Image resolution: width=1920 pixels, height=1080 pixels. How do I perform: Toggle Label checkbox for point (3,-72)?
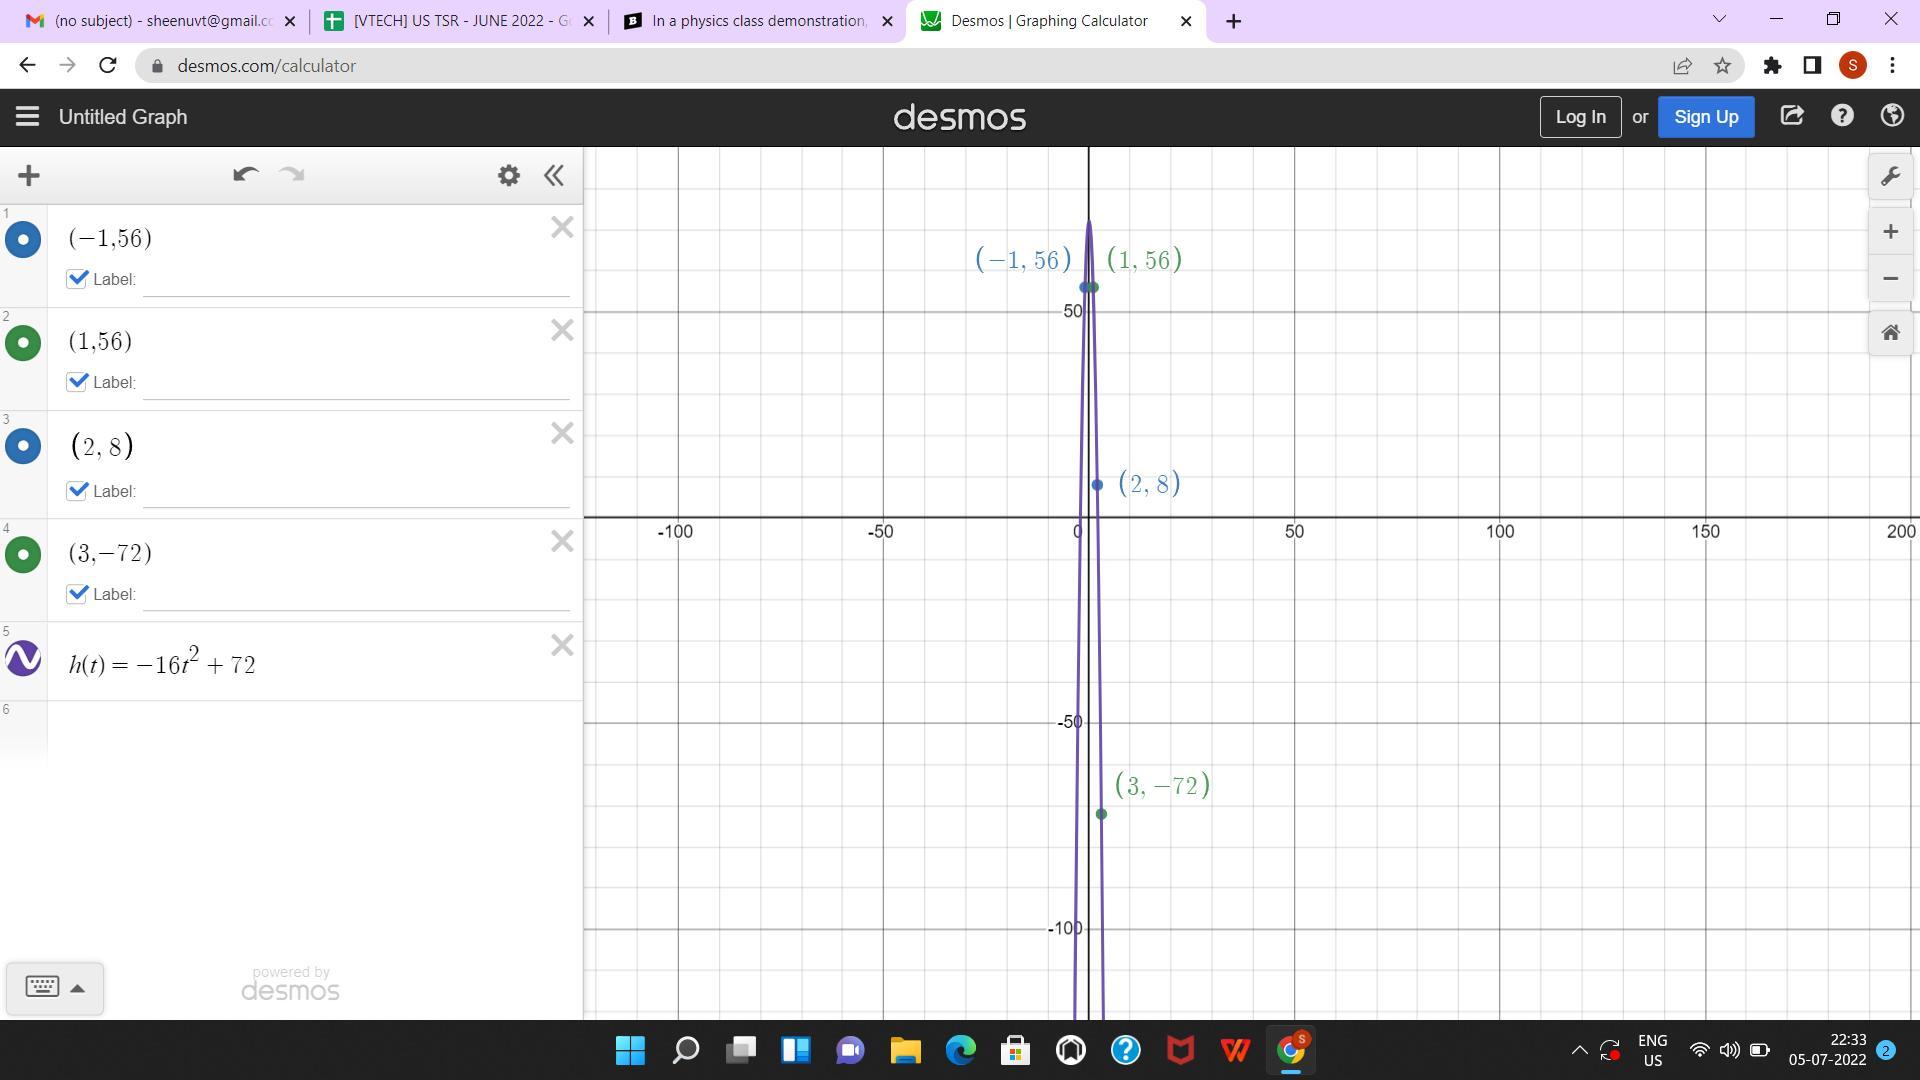point(78,594)
